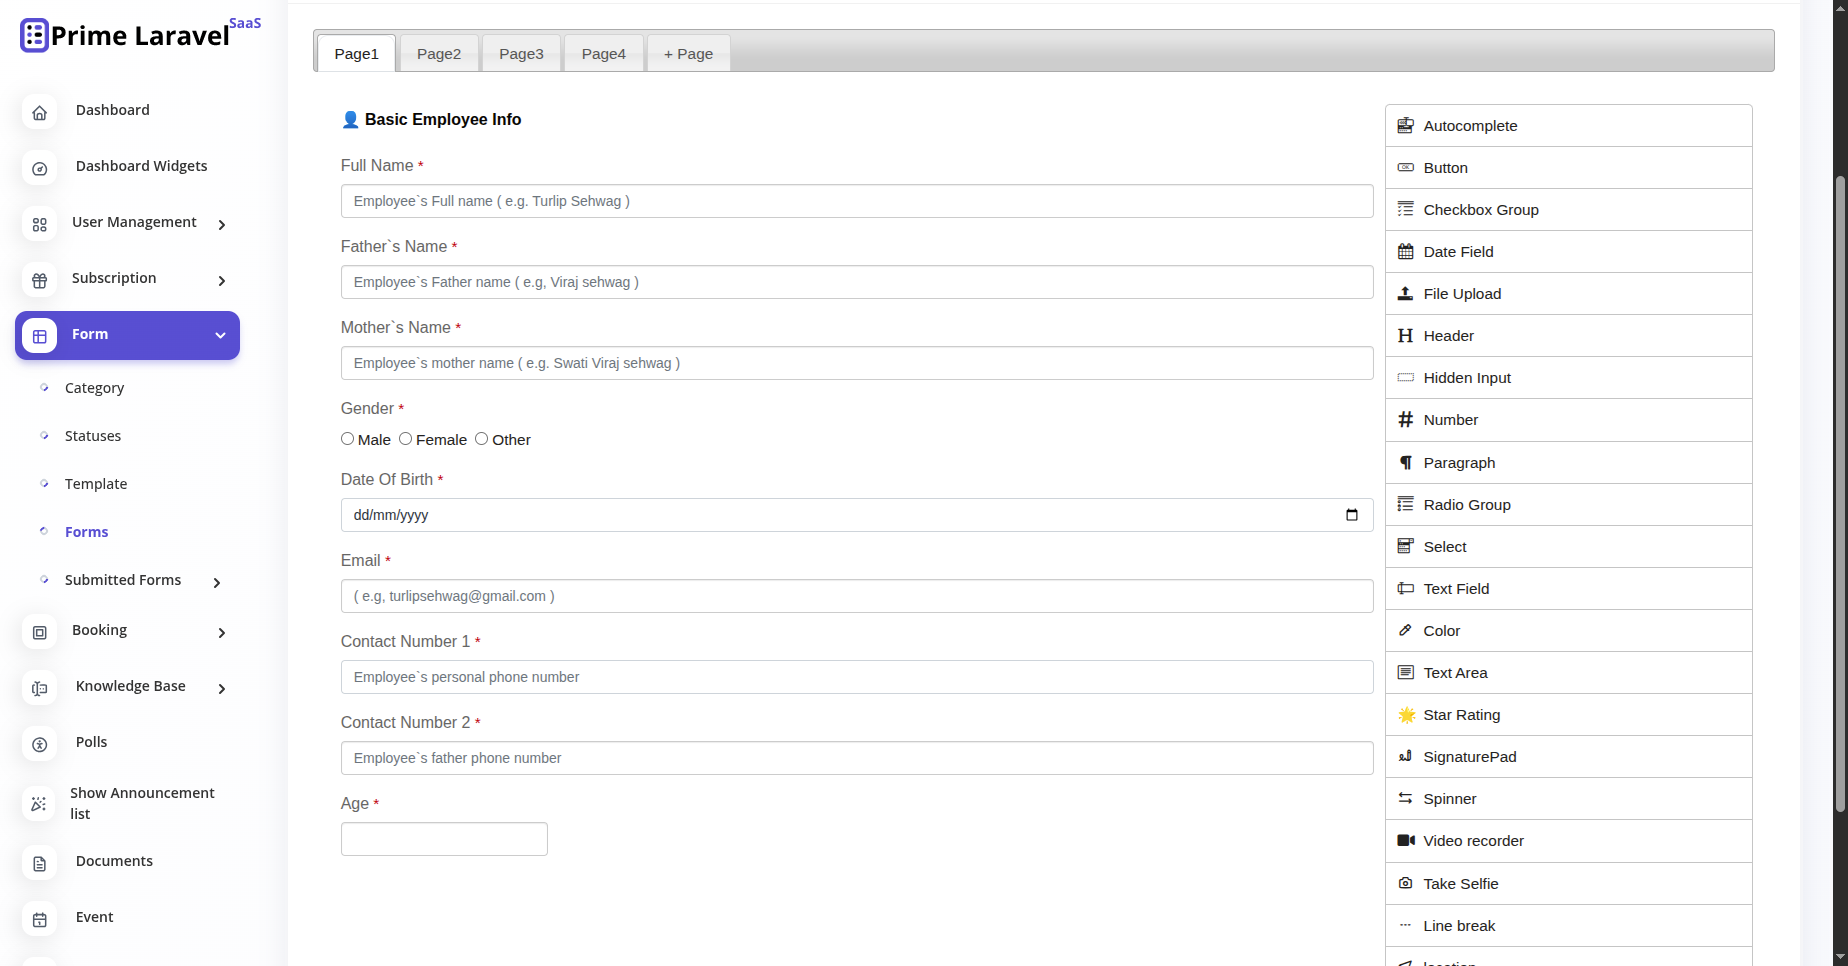The height and width of the screenshot is (966, 1848).
Task: Click the File Upload arrow icon
Action: [1405, 293]
